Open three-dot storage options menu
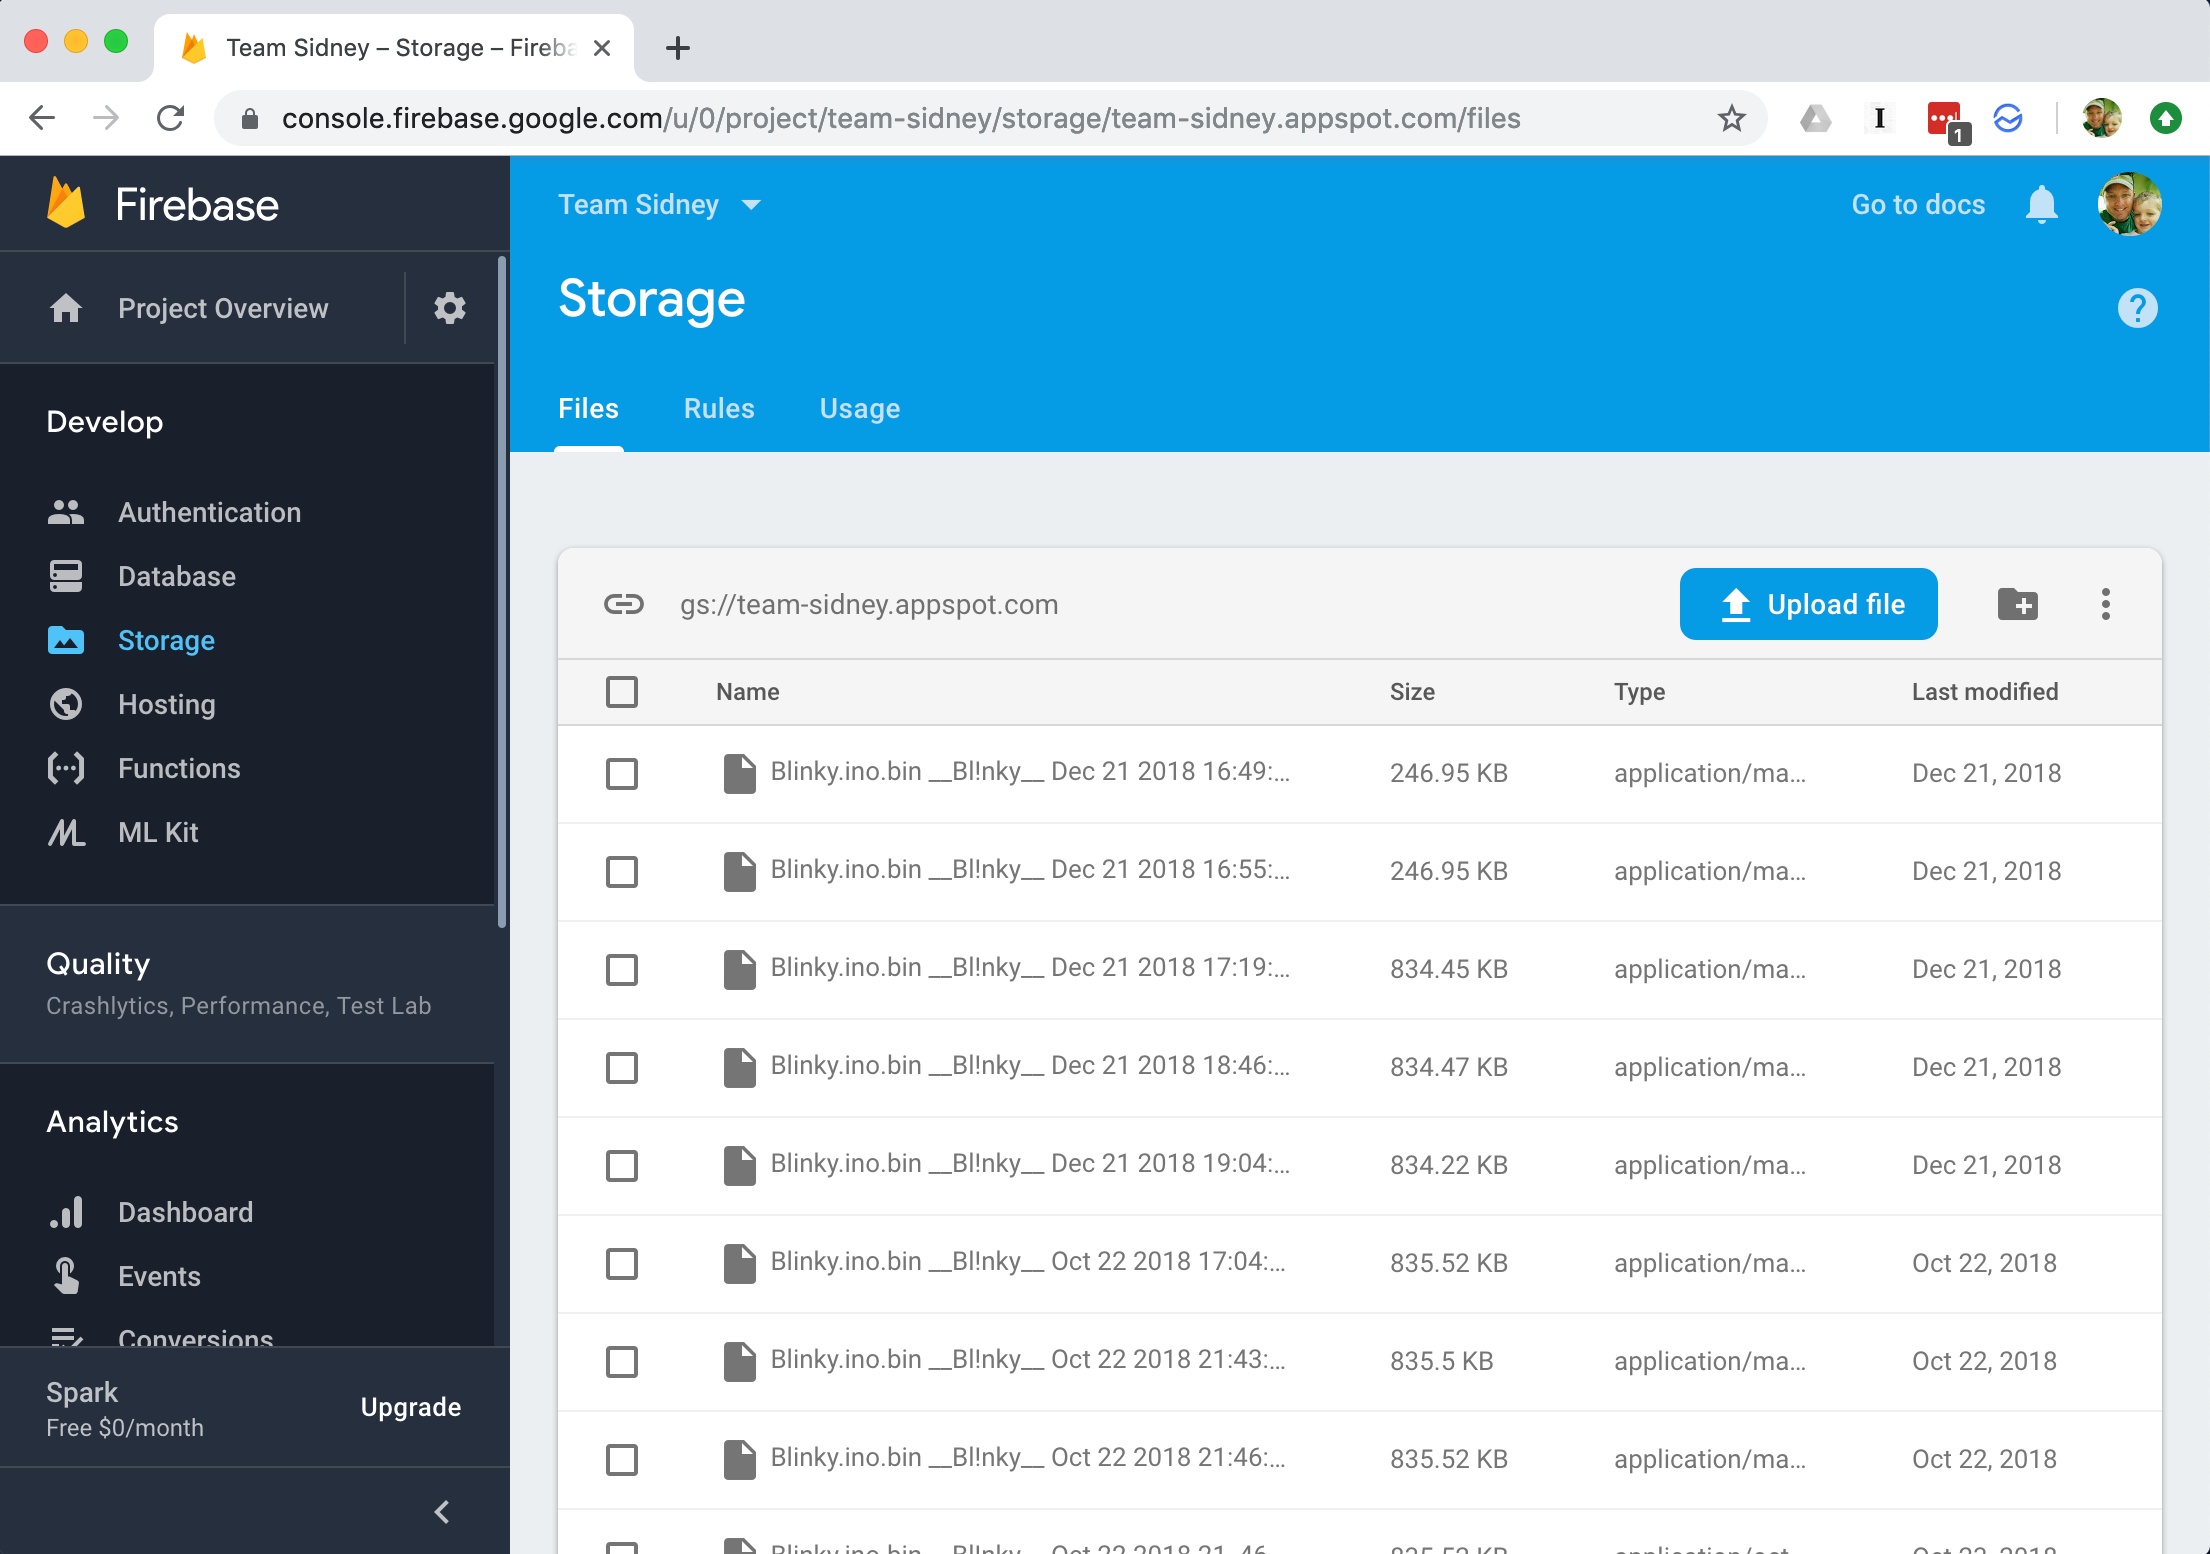The image size is (2210, 1554). (2105, 604)
